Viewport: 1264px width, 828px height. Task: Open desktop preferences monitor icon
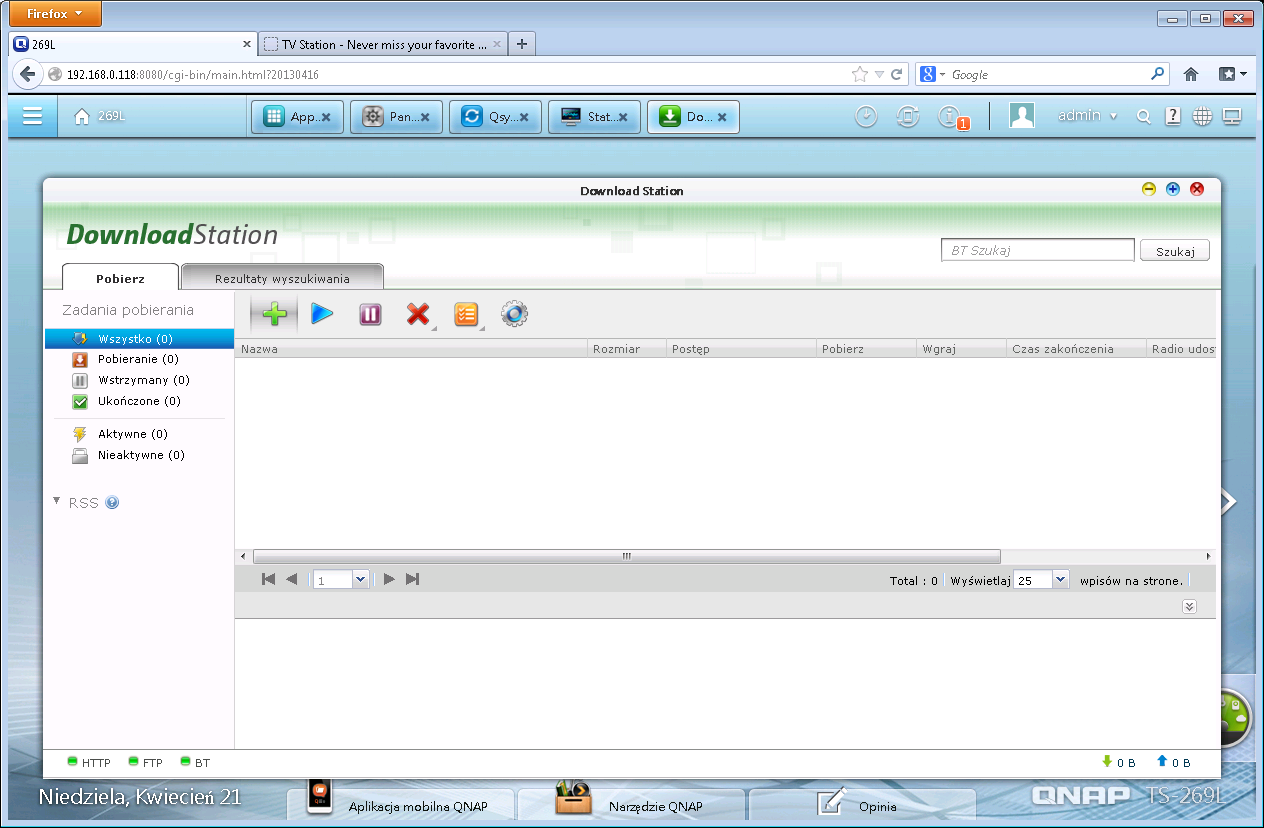coord(1232,116)
